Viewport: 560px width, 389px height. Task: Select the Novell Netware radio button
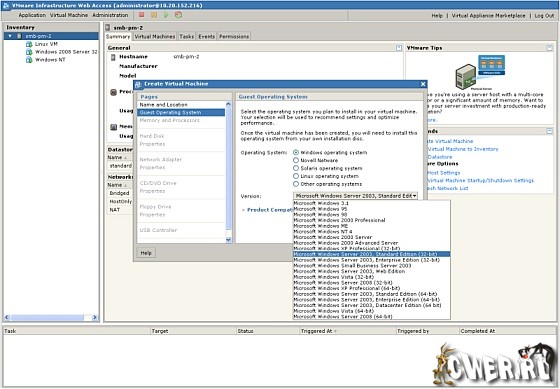(296, 160)
